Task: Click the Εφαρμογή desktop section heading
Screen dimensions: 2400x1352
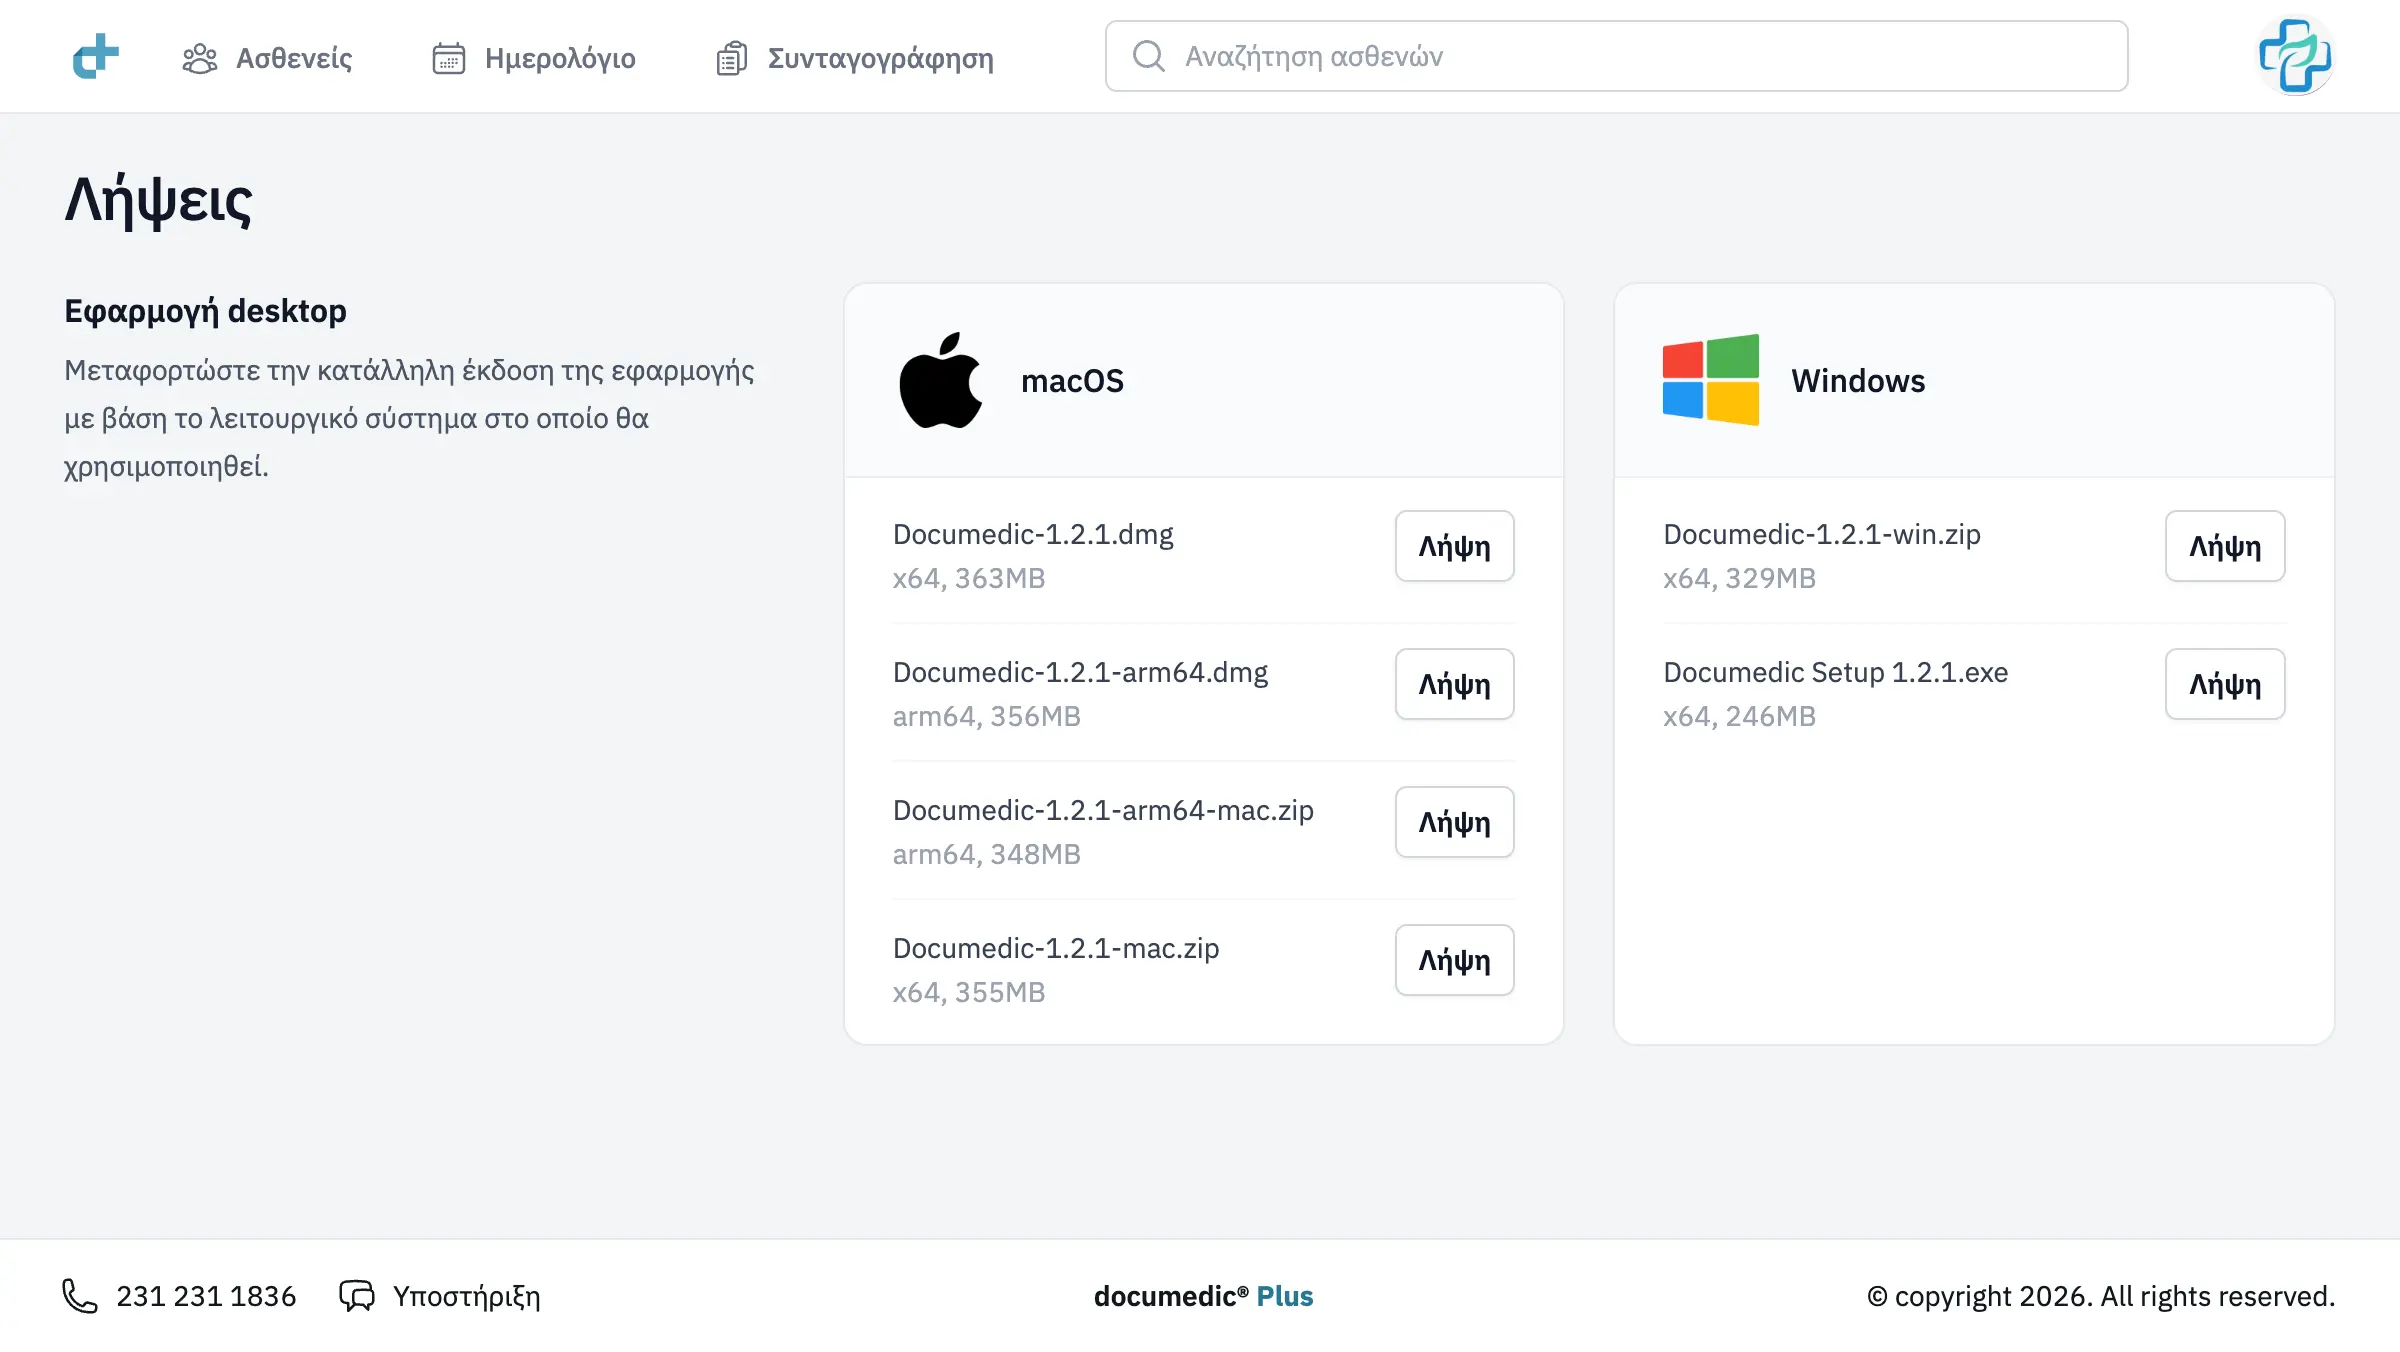Action: tap(206, 311)
